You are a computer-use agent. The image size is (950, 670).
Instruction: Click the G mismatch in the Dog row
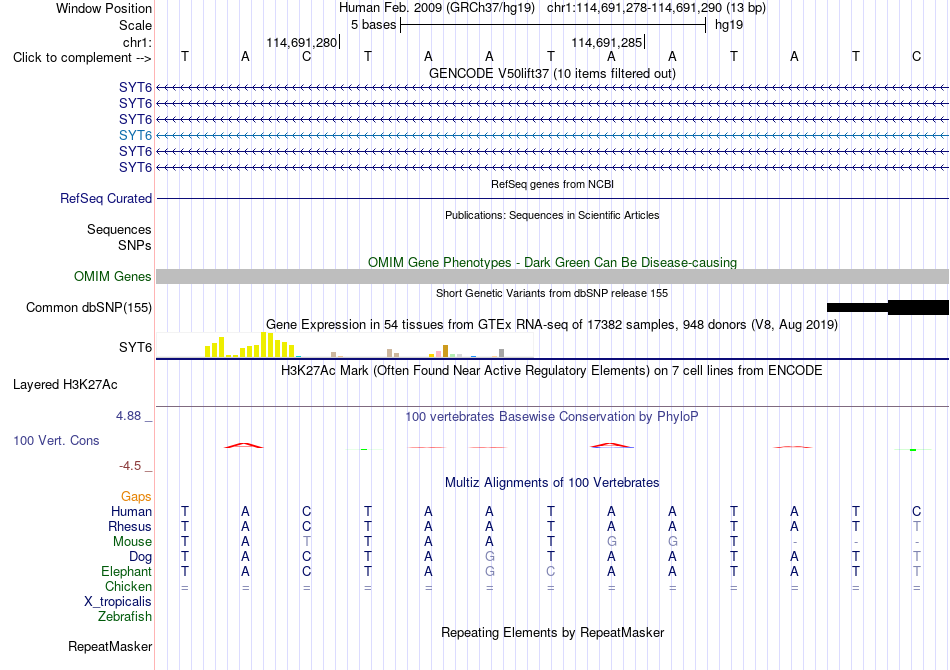490,556
